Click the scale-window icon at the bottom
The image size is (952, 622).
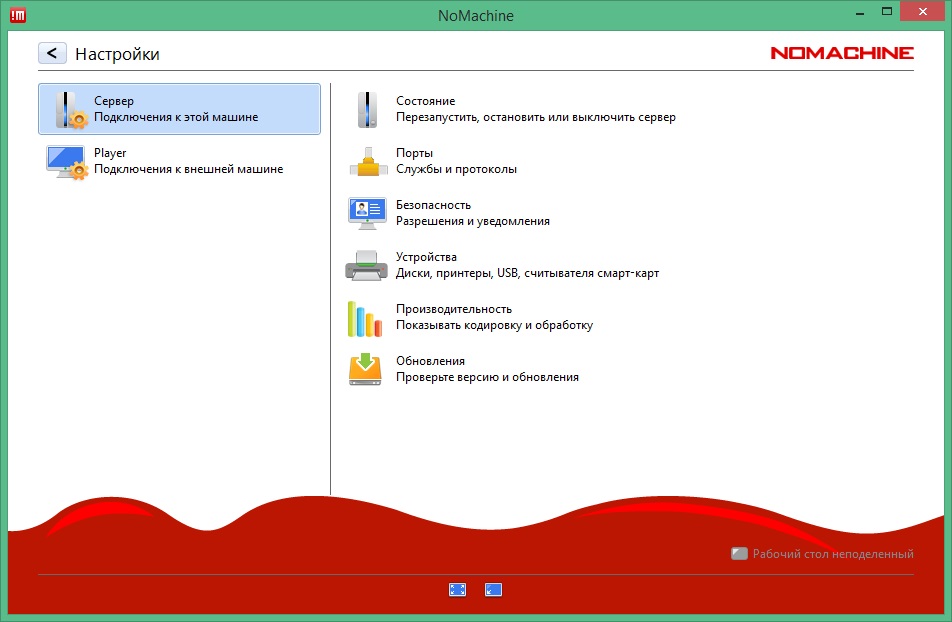click(x=491, y=590)
